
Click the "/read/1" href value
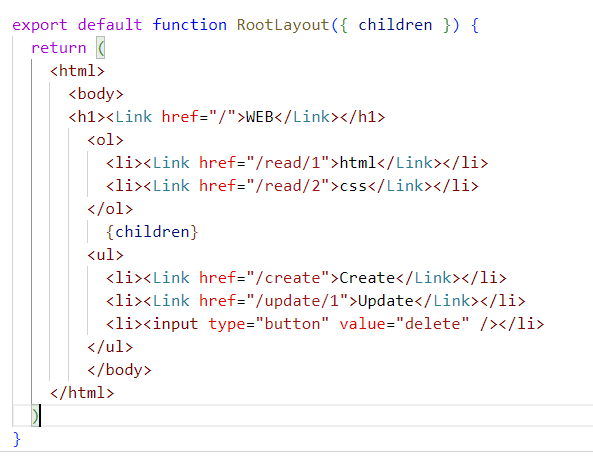[288, 163]
